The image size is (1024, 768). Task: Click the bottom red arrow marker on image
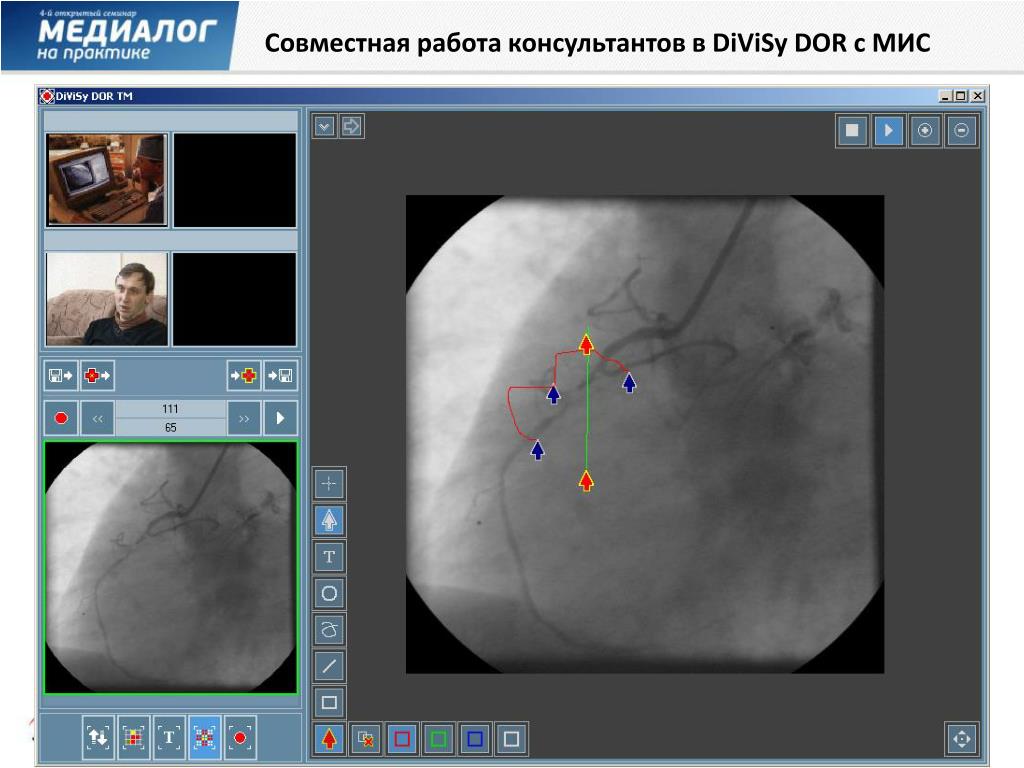586,480
